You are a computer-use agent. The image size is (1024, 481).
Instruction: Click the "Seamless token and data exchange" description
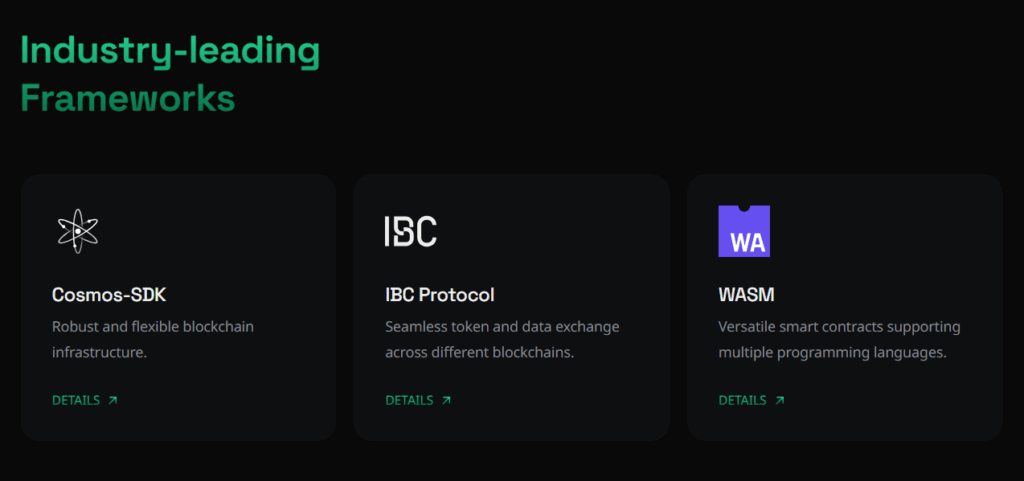point(502,327)
